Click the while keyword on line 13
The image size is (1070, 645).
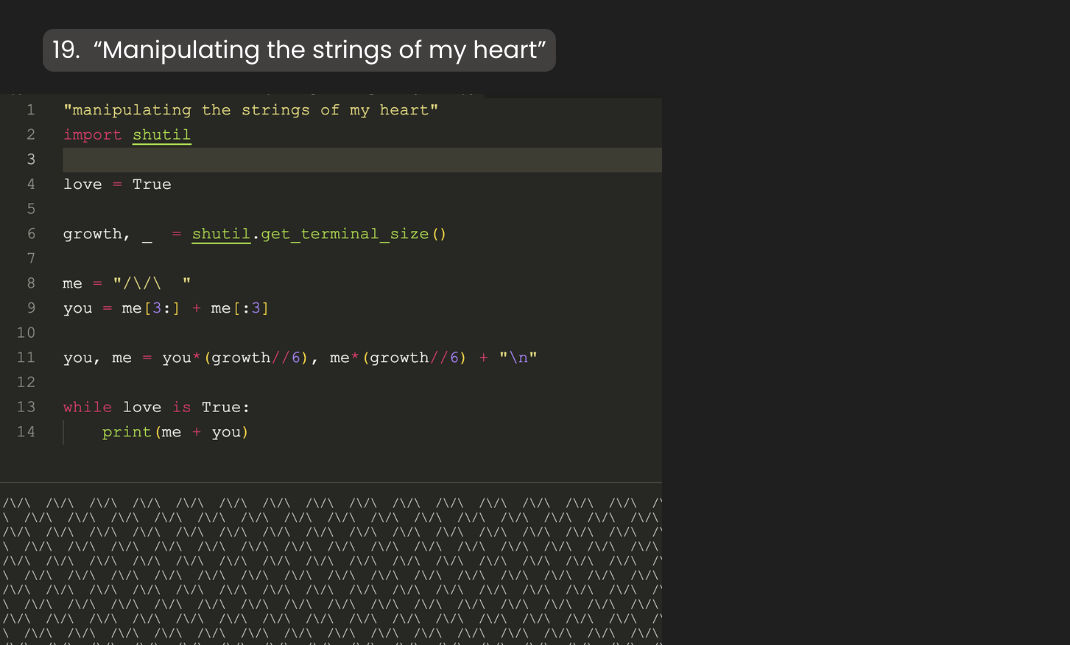87,407
